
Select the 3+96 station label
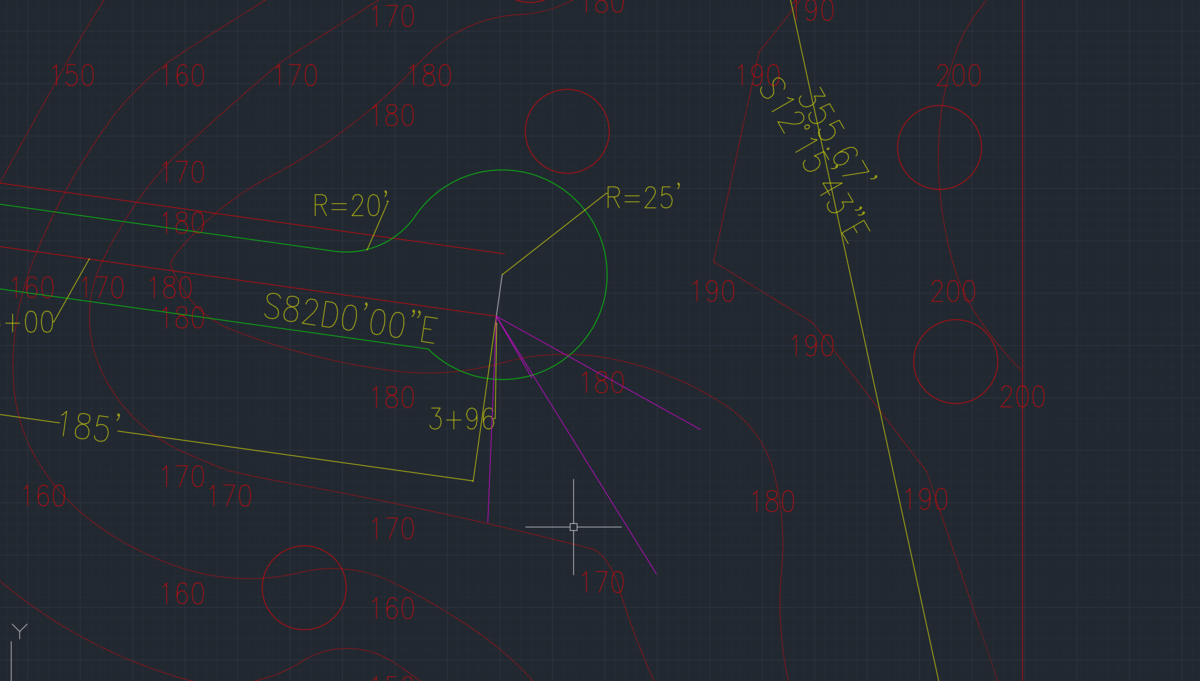461,419
